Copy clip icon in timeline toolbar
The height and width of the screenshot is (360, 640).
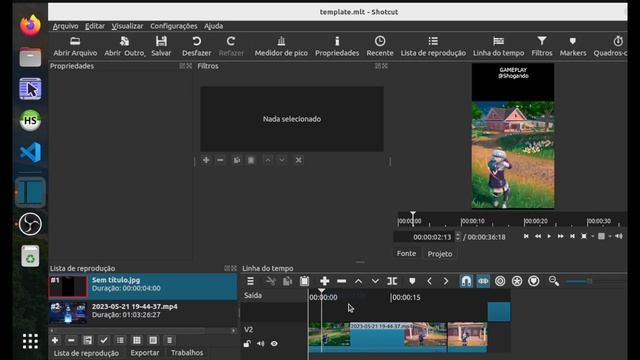287,281
